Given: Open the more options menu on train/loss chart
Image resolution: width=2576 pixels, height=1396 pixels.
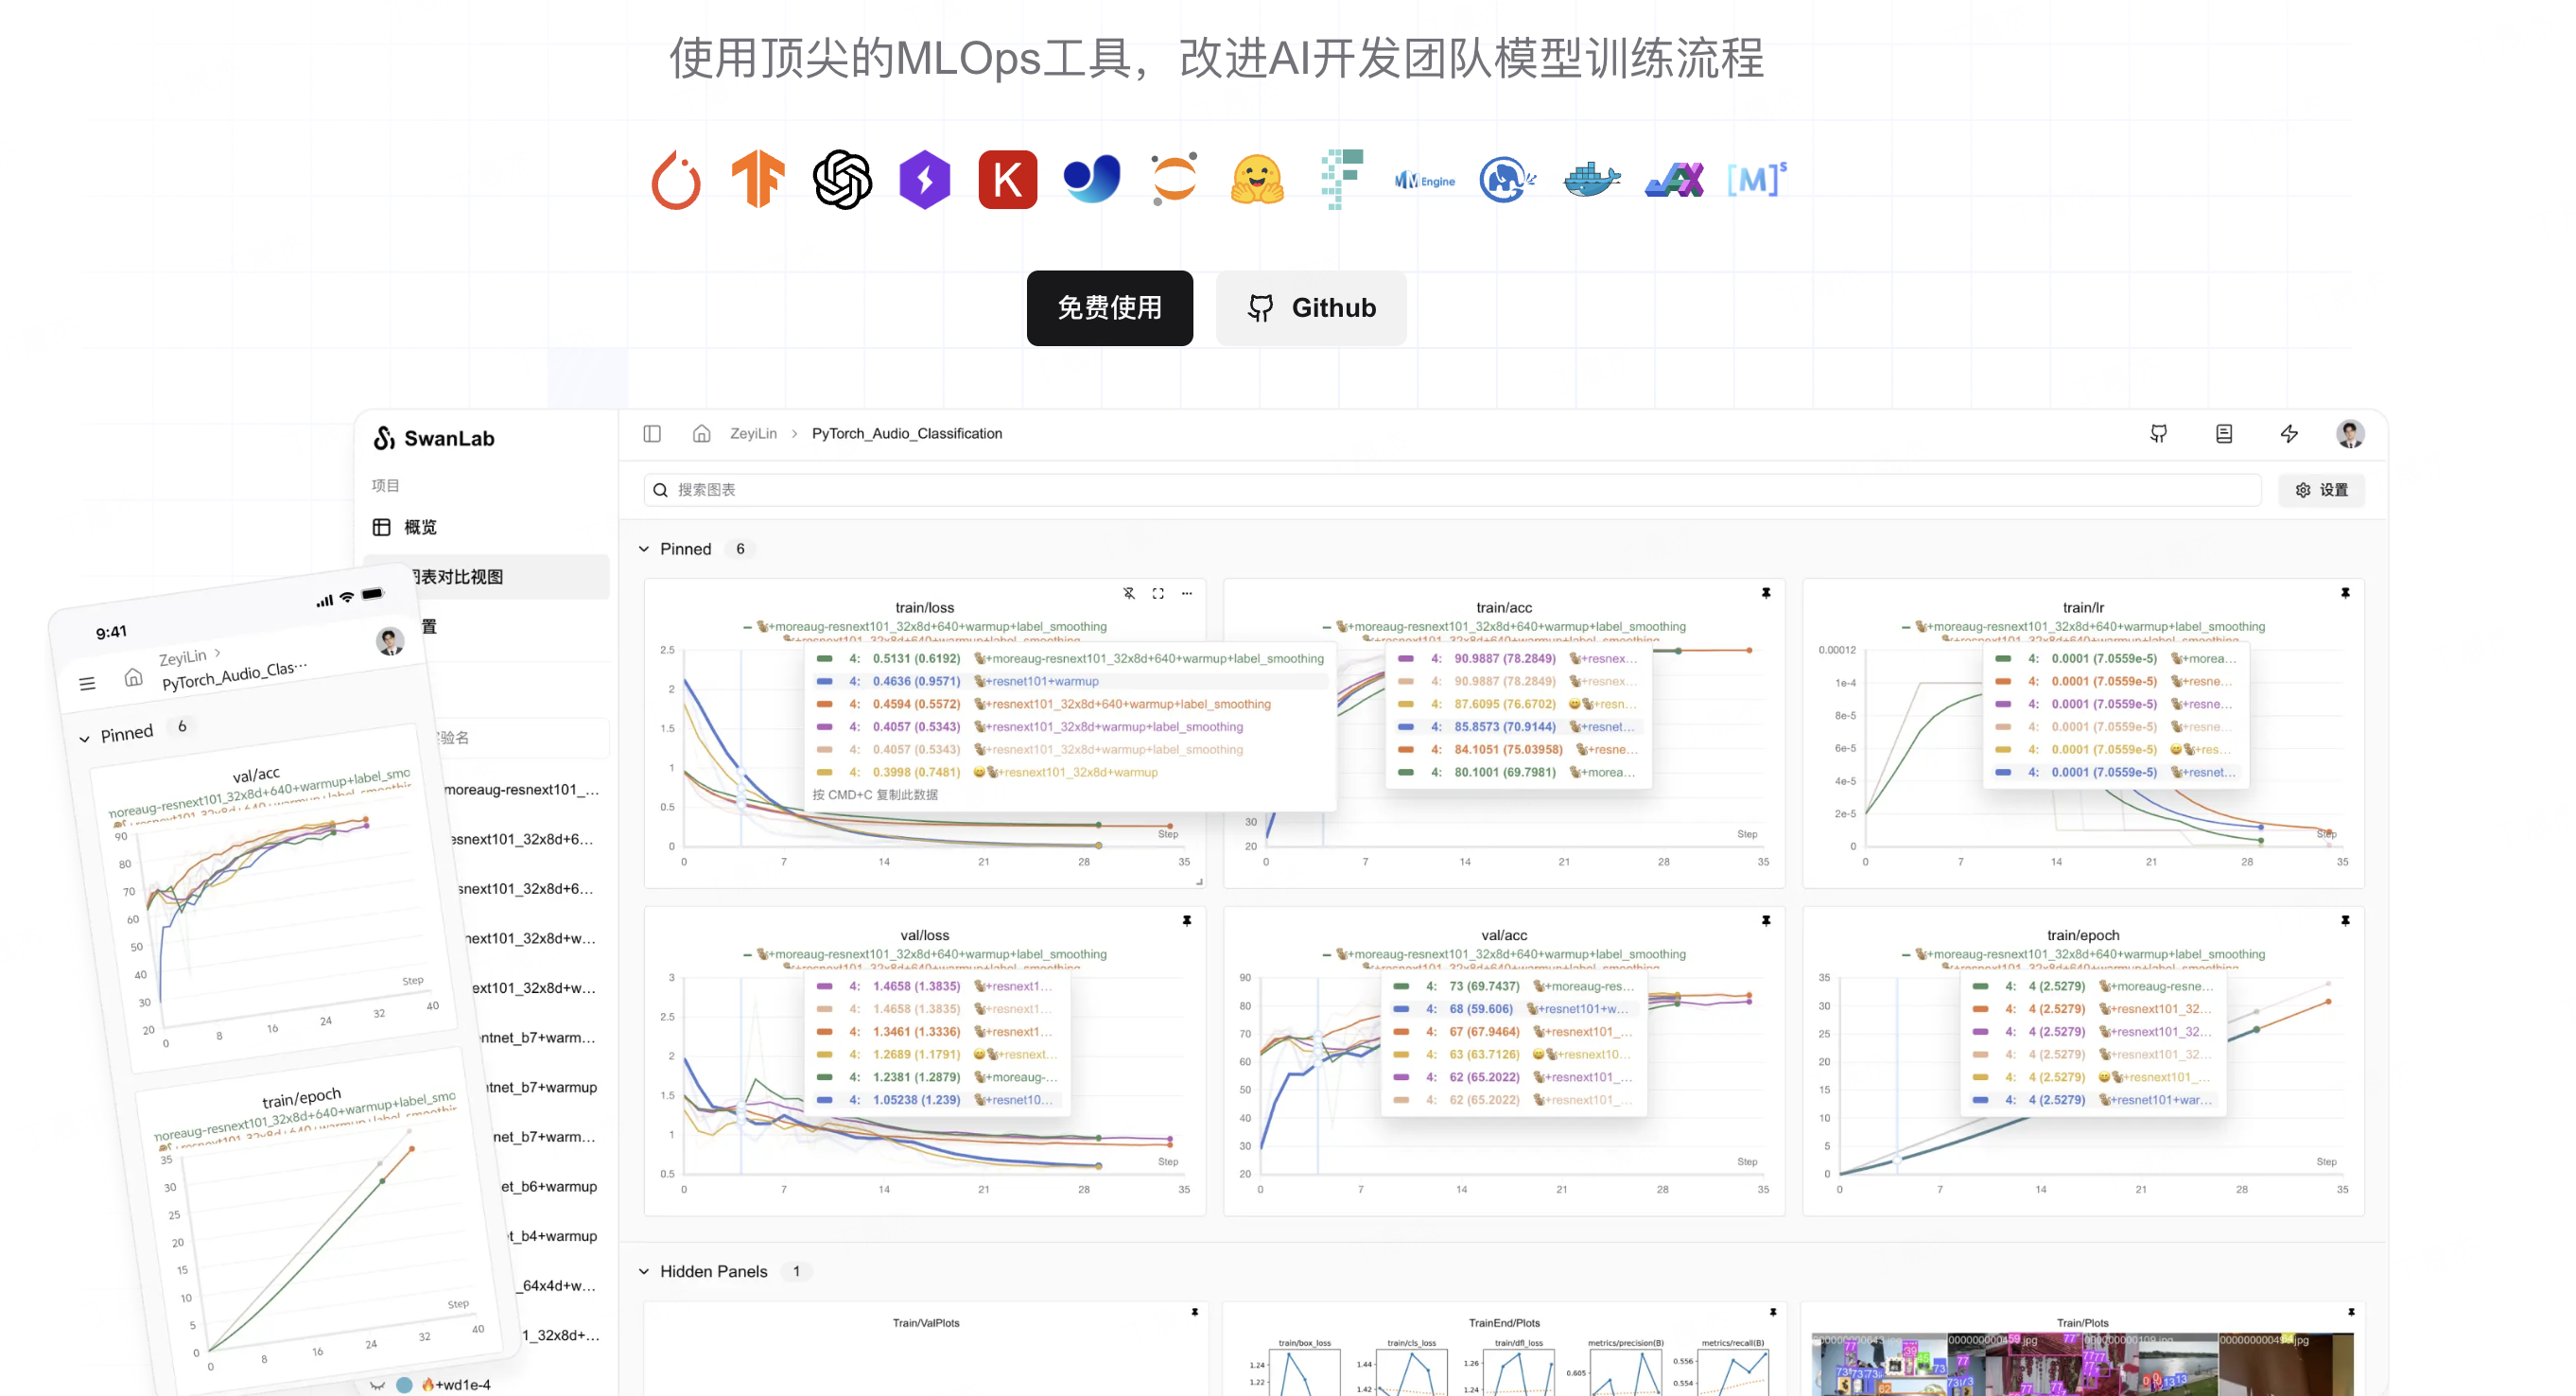Looking at the screenshot, I should tap(1186, 593).
